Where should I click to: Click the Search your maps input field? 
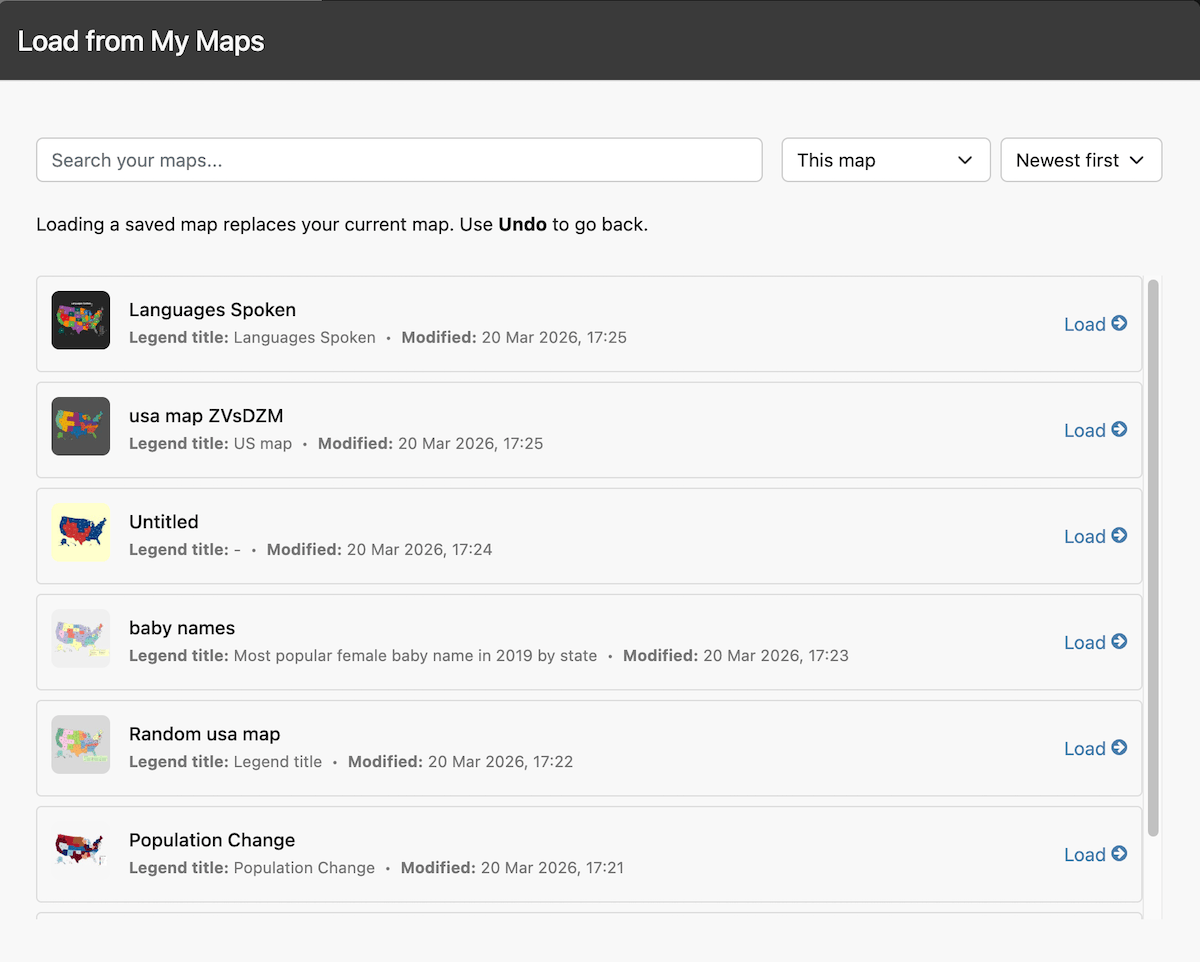(x=399, y=160)
